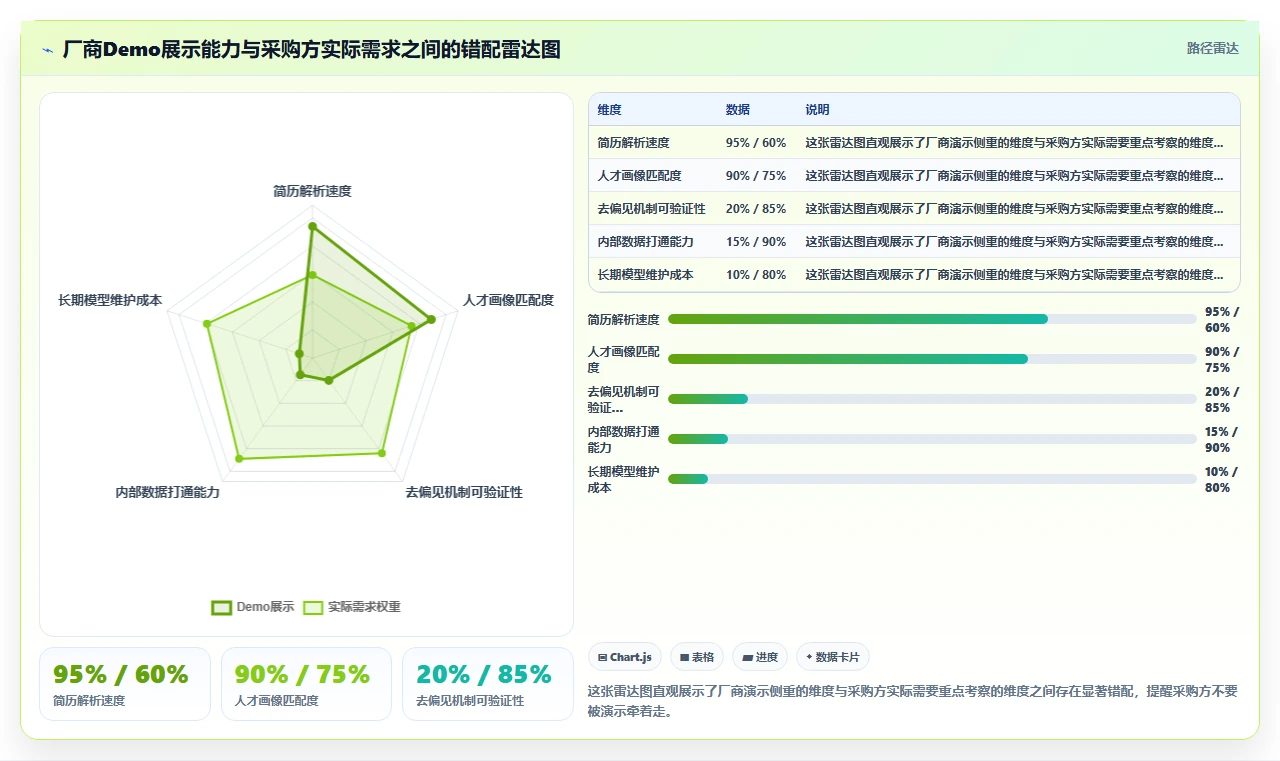Click the 简历解析速度 progress bar
The image size is (1280, 761).
(932, 319)
